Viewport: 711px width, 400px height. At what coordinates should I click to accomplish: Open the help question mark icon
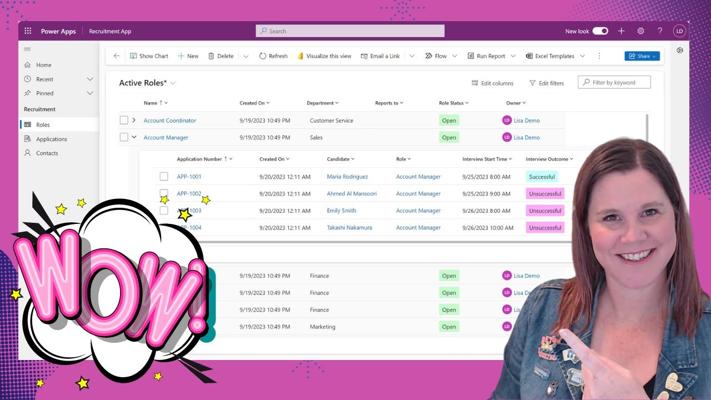click(x=660, y=31)
